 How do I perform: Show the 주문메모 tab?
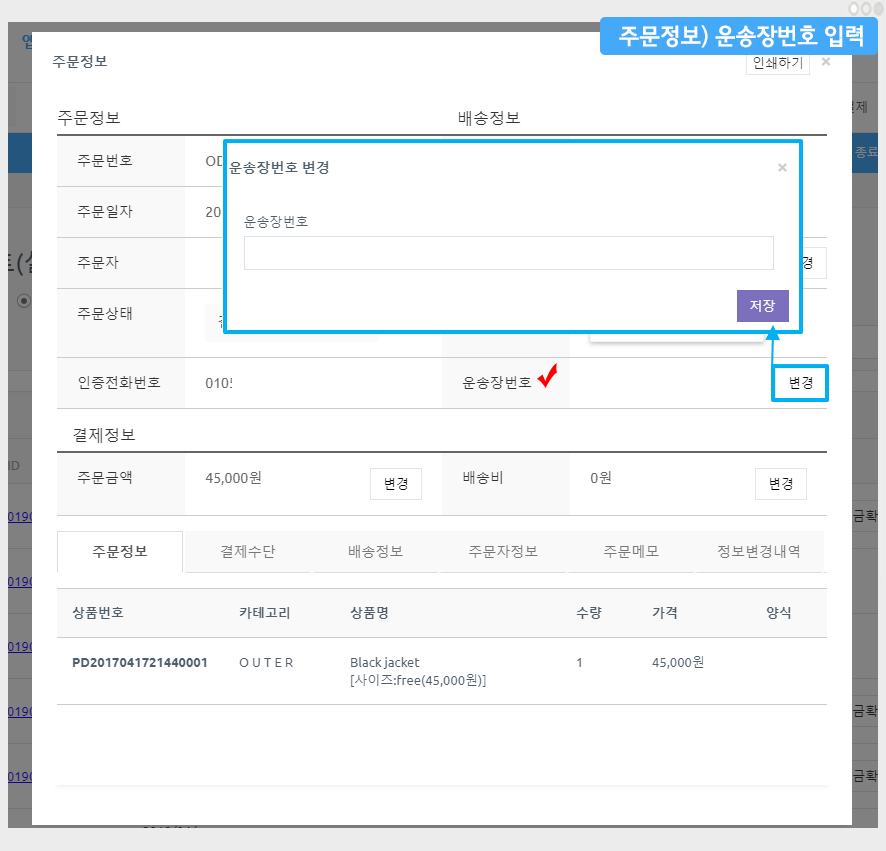pos(630,551)
